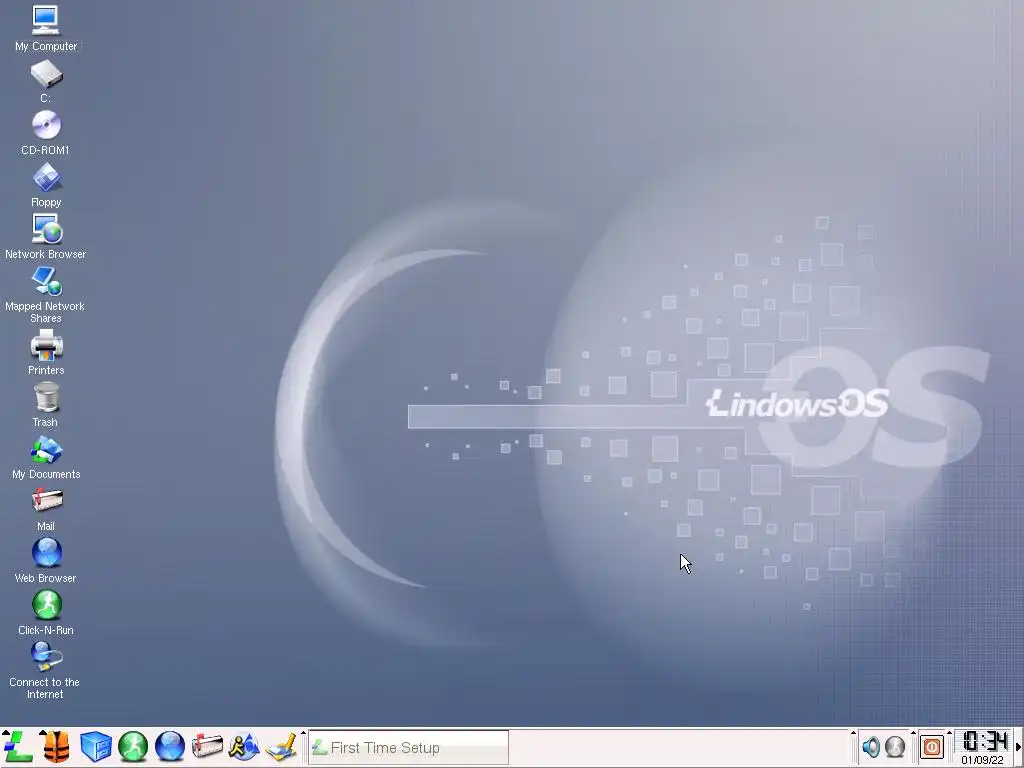Click the applet handle left of the speaker
Screen dimensions: 1024x768
853,747
